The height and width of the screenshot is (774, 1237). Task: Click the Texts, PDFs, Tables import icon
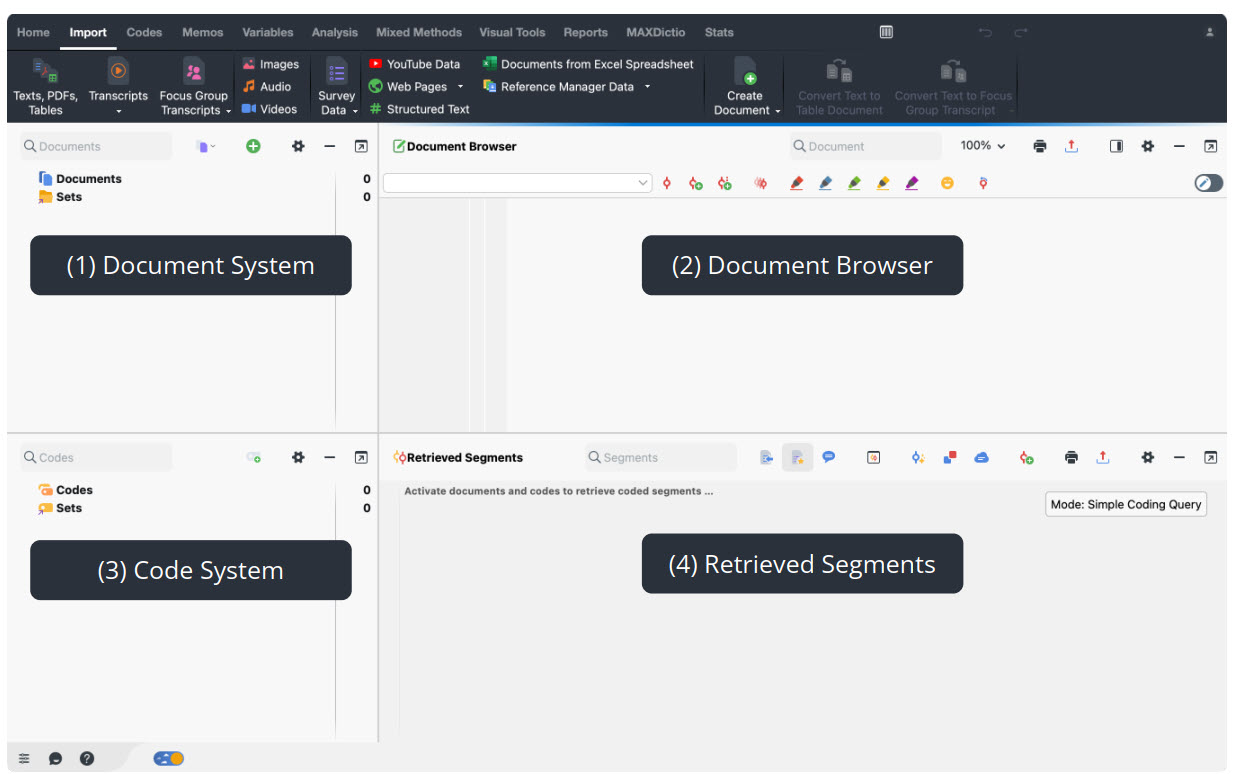click(45, 72)
